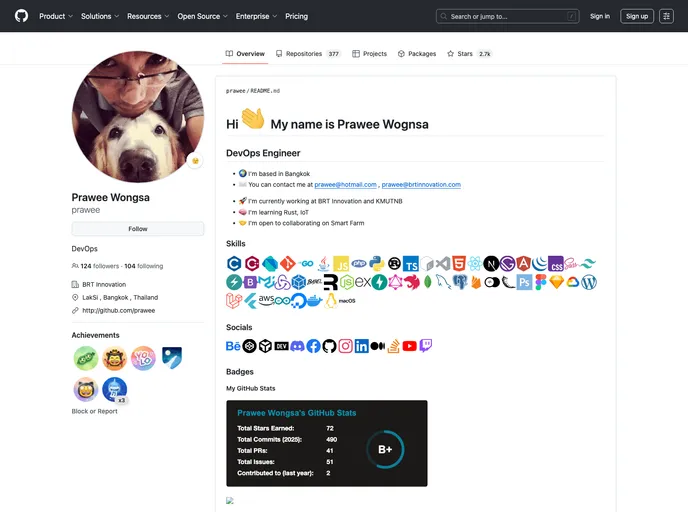Click the Angular skill icon
The width and height of the screenshot is (688, 512).
pyautogui.click(x=523, y=263)
